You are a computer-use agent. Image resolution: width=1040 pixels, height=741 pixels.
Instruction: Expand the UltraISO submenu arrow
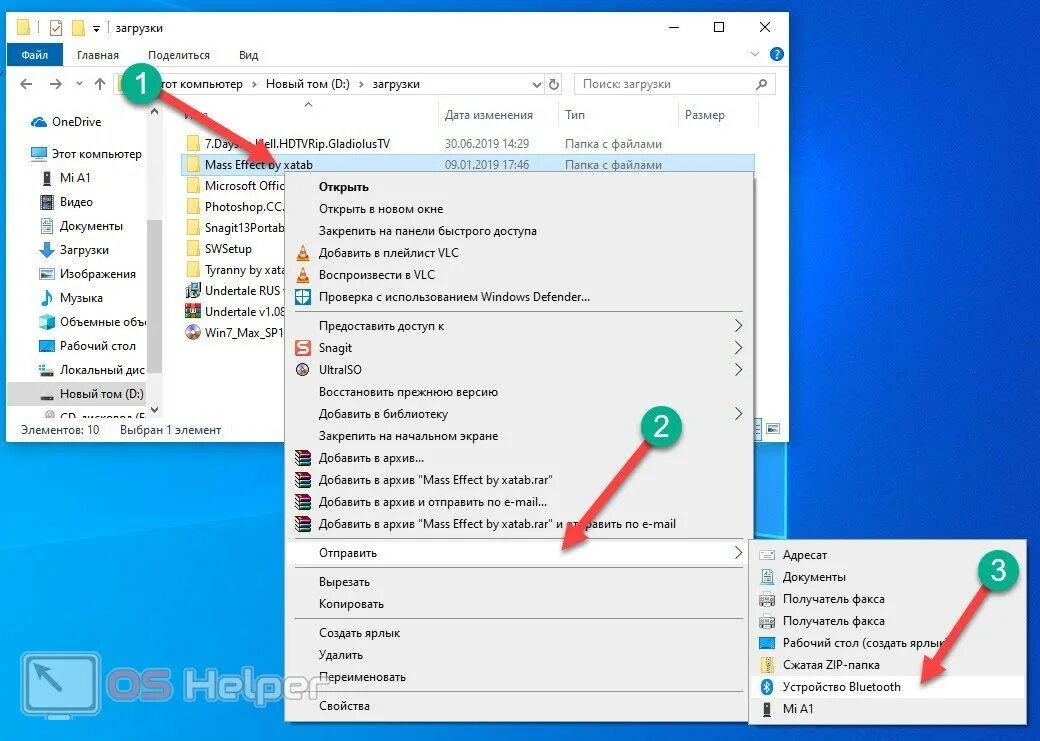point(738,370)
